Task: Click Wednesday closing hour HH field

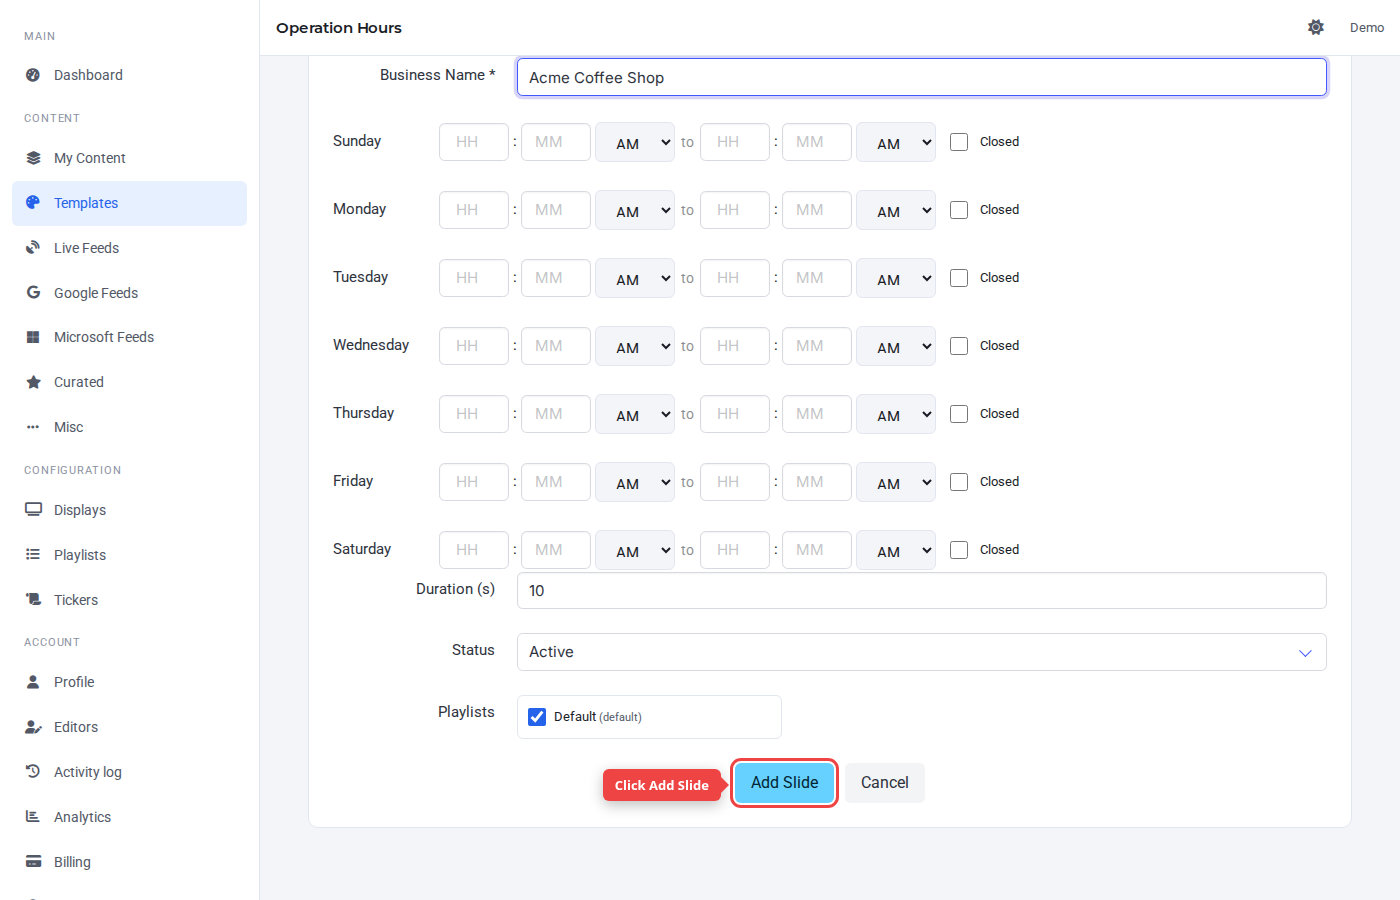Action: pos(735,346)
